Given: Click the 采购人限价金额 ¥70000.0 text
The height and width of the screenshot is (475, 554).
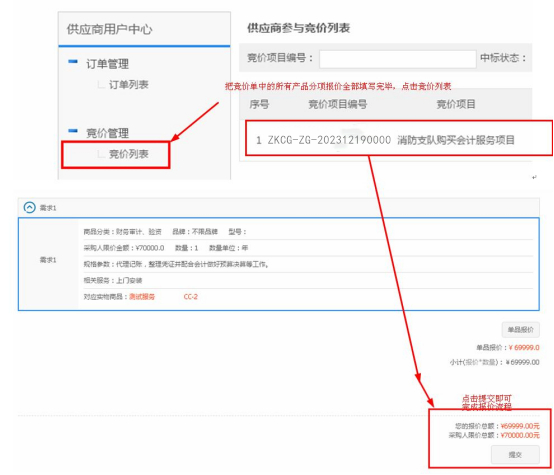Looking at the screenshot, I should coord(124,248).
